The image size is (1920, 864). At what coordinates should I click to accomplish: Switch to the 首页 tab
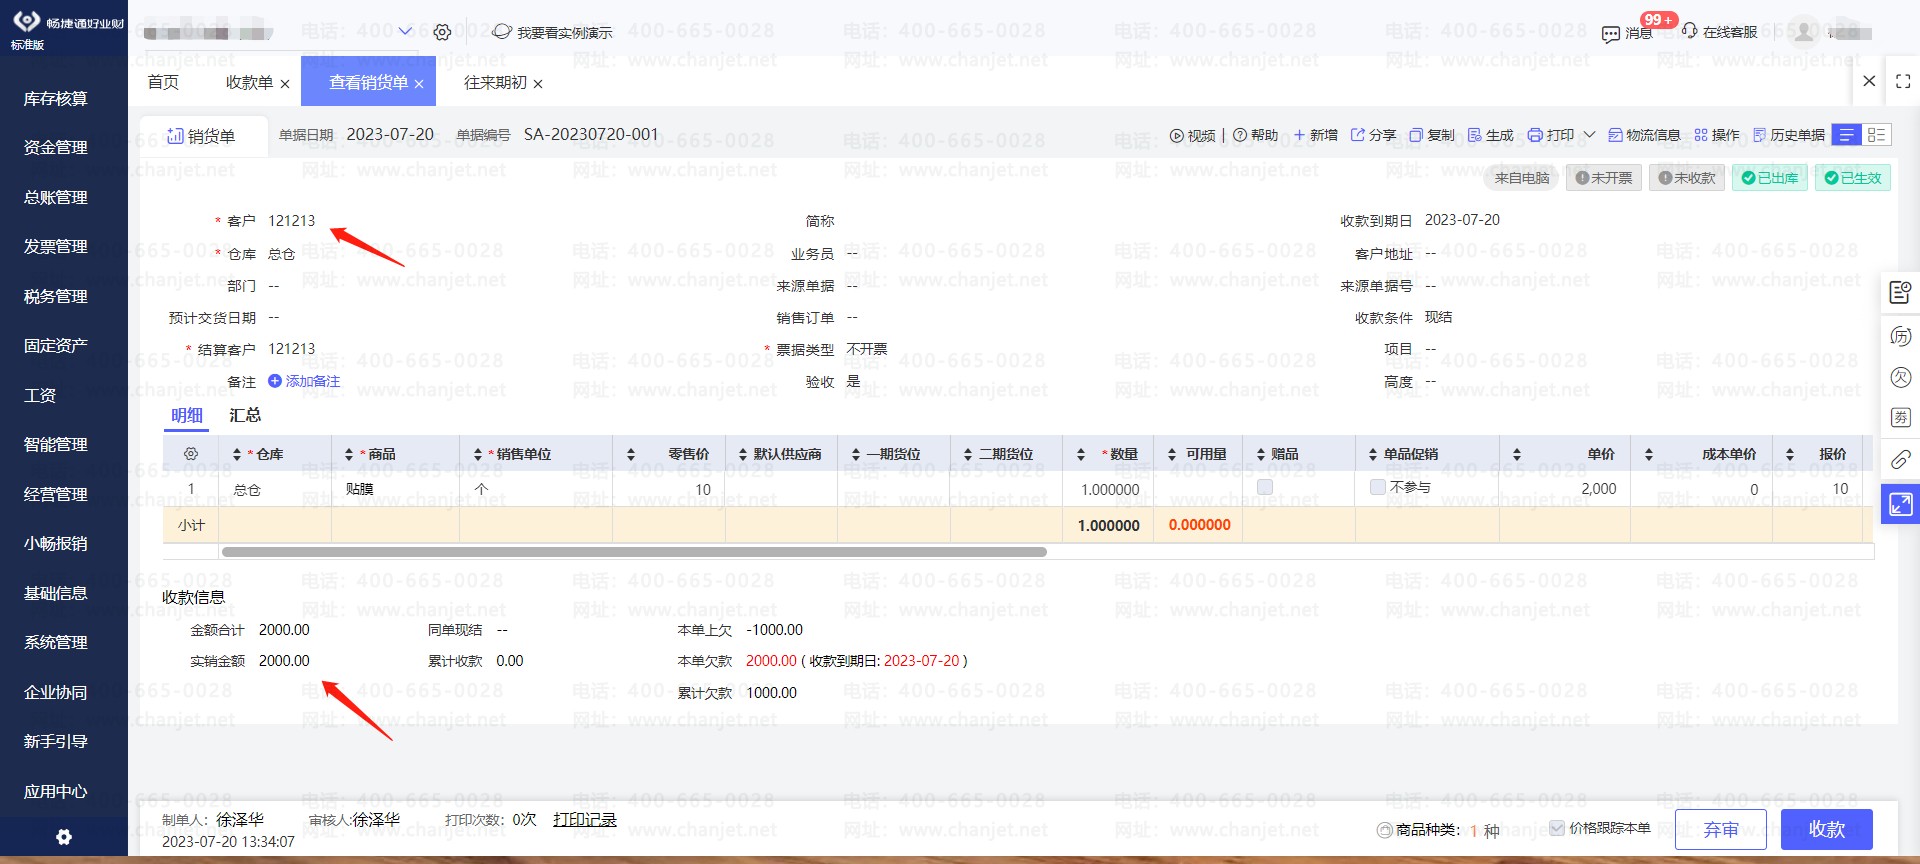point(163,82)
